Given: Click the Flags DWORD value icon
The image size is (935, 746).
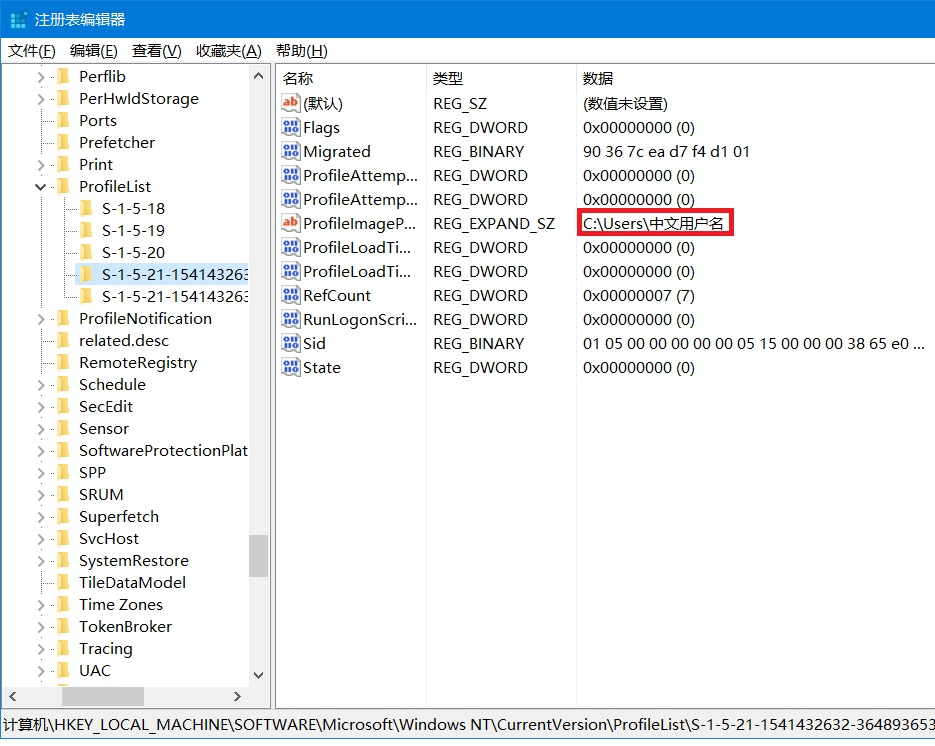Looking at the screenshot, I should pos(290,127).
